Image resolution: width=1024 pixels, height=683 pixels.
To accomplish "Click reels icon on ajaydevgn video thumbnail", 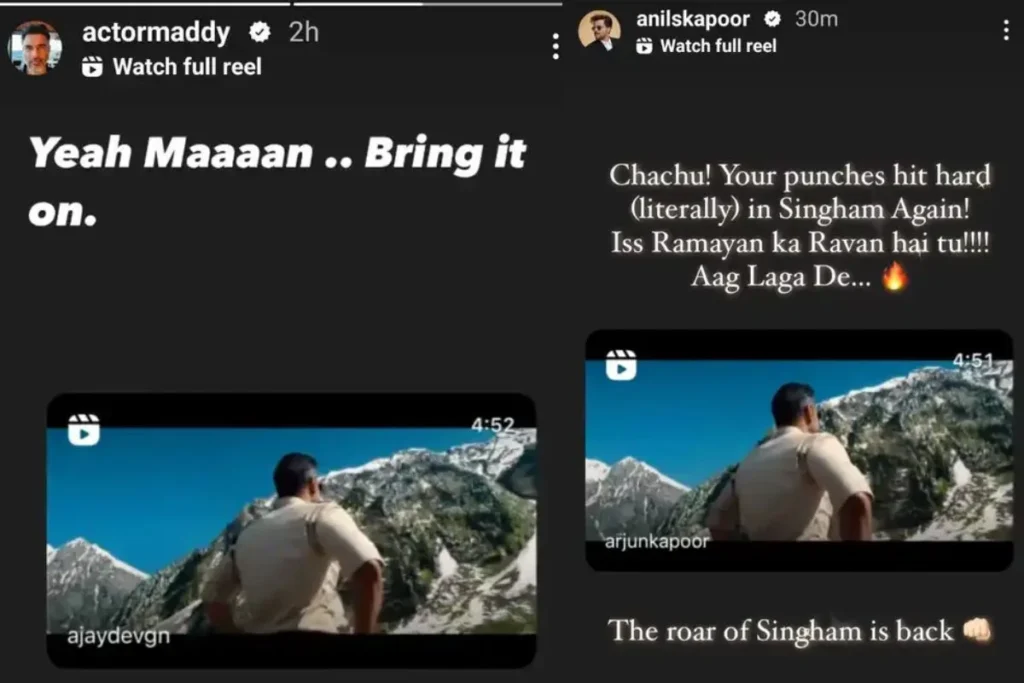I will (84, 430).
